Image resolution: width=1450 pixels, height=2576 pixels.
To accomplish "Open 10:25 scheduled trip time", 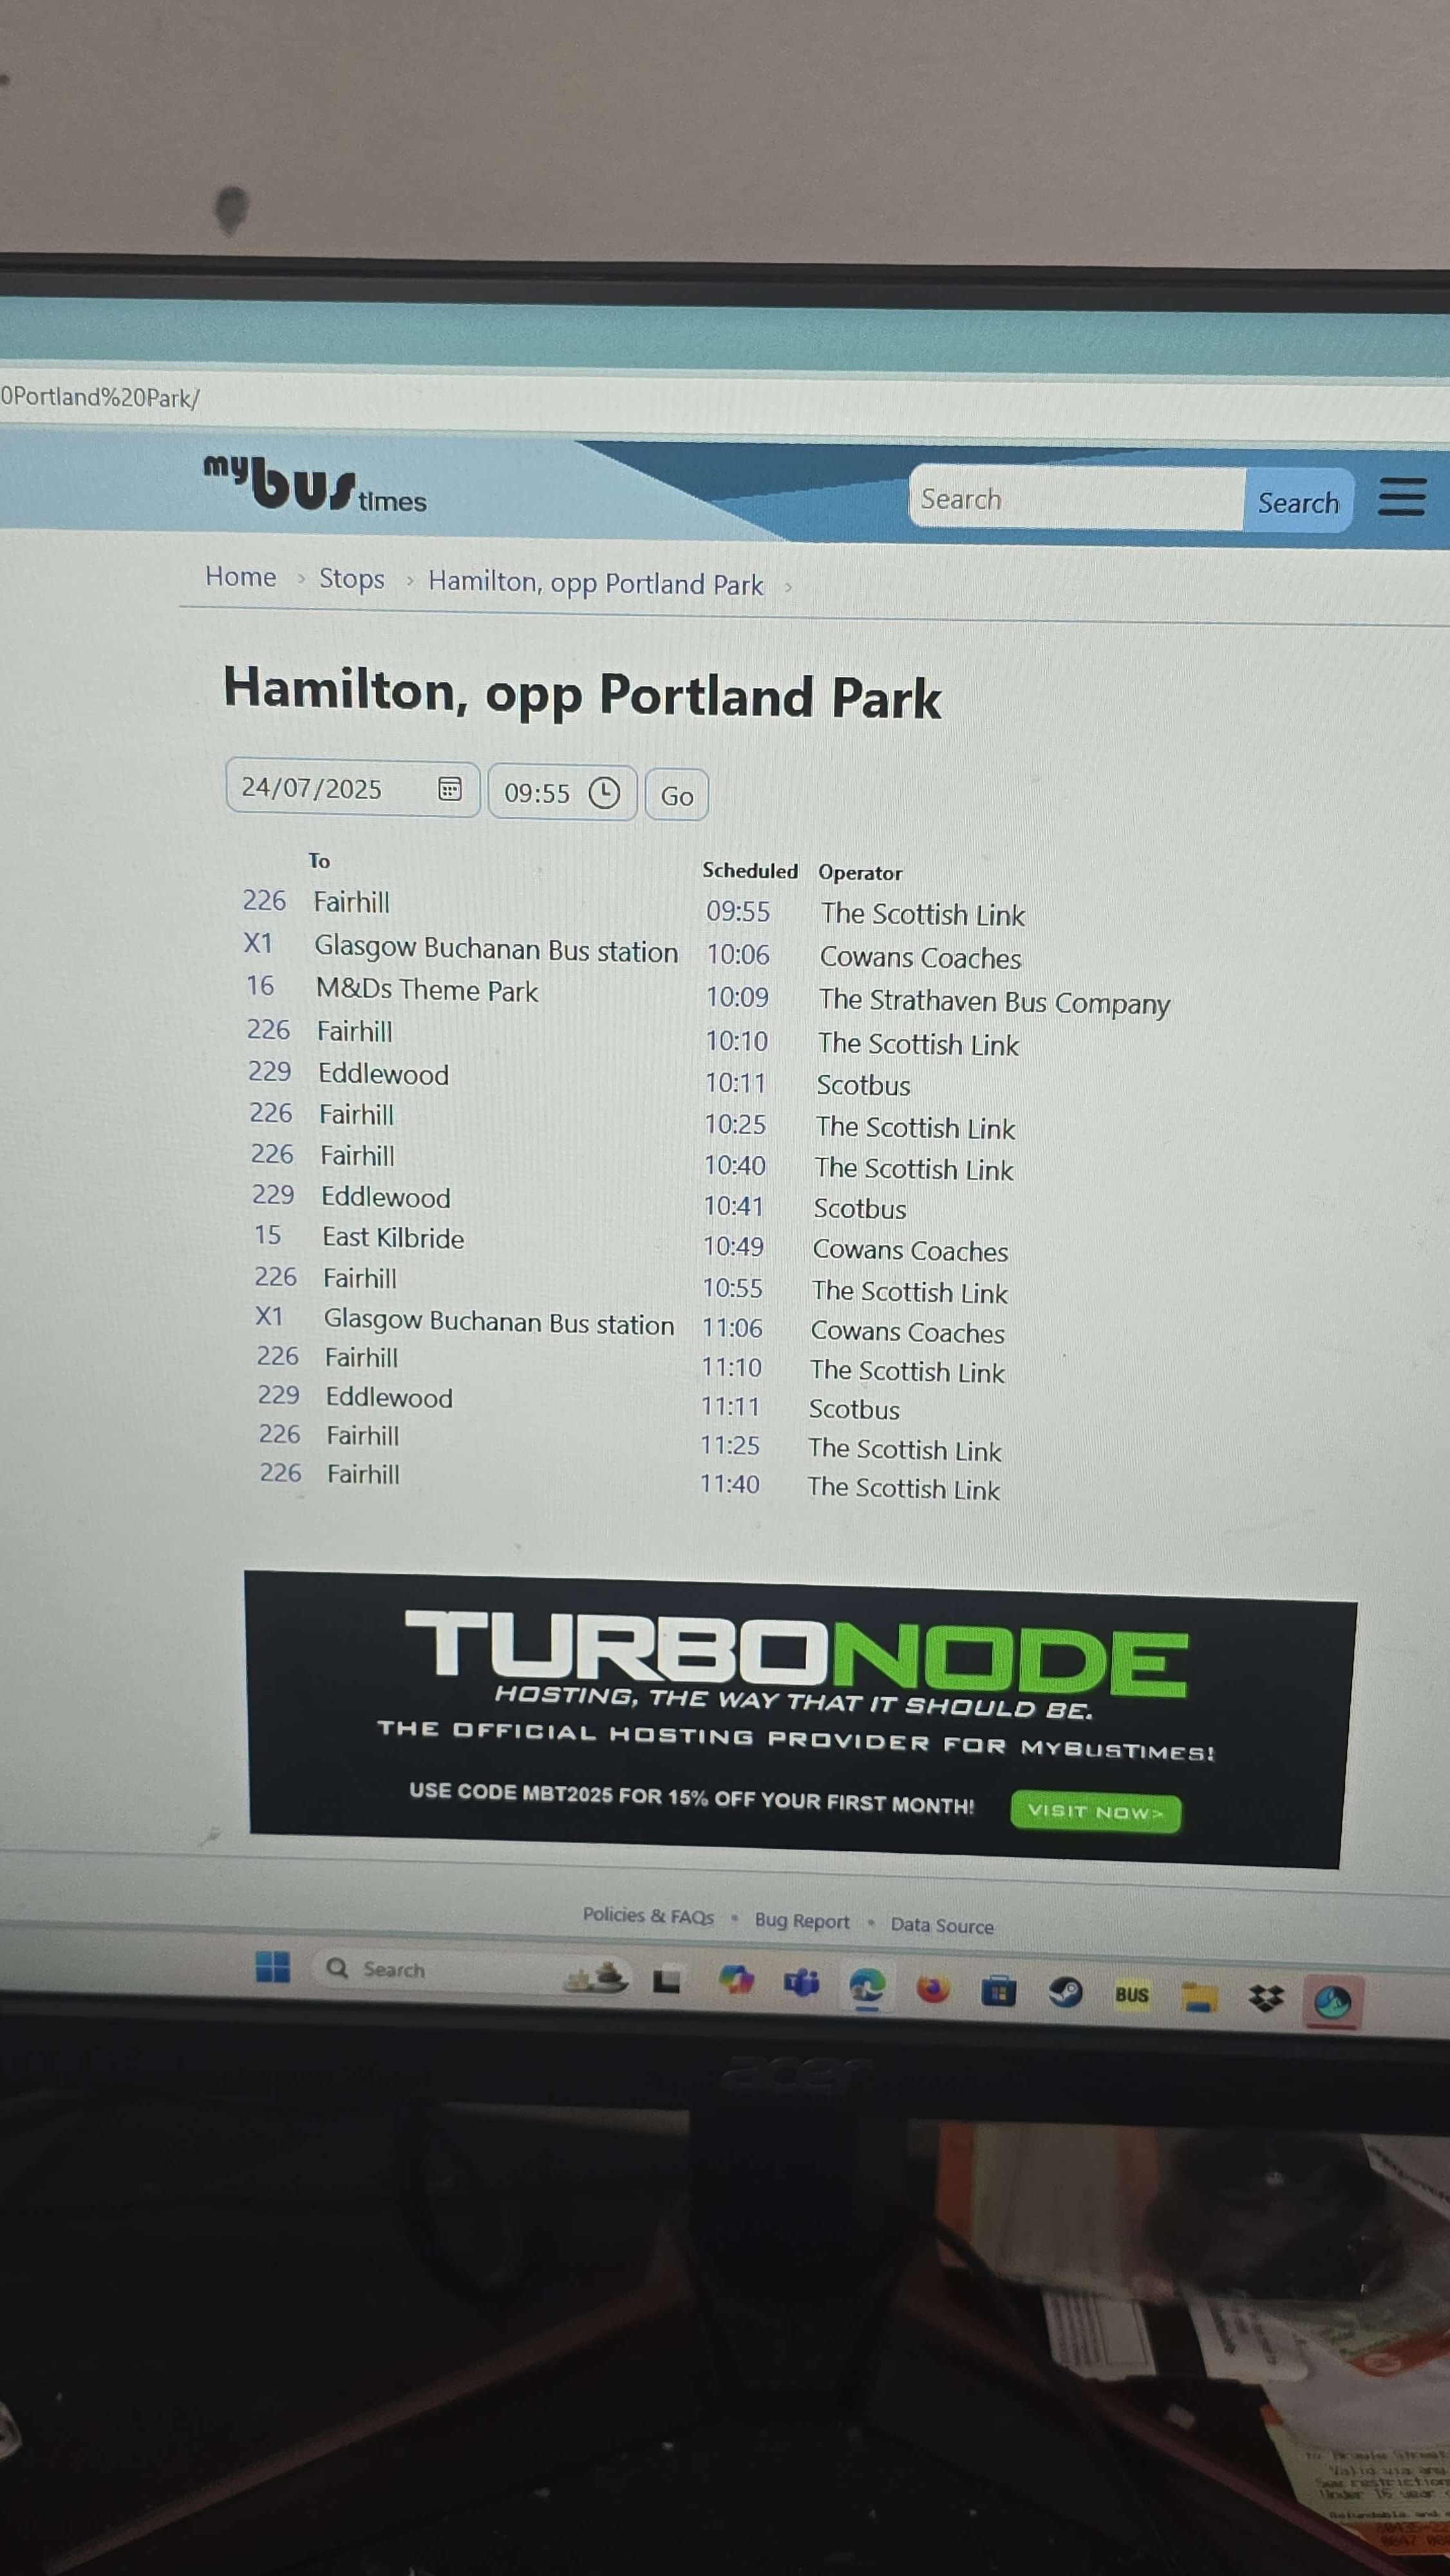I will pos(735,1124).
